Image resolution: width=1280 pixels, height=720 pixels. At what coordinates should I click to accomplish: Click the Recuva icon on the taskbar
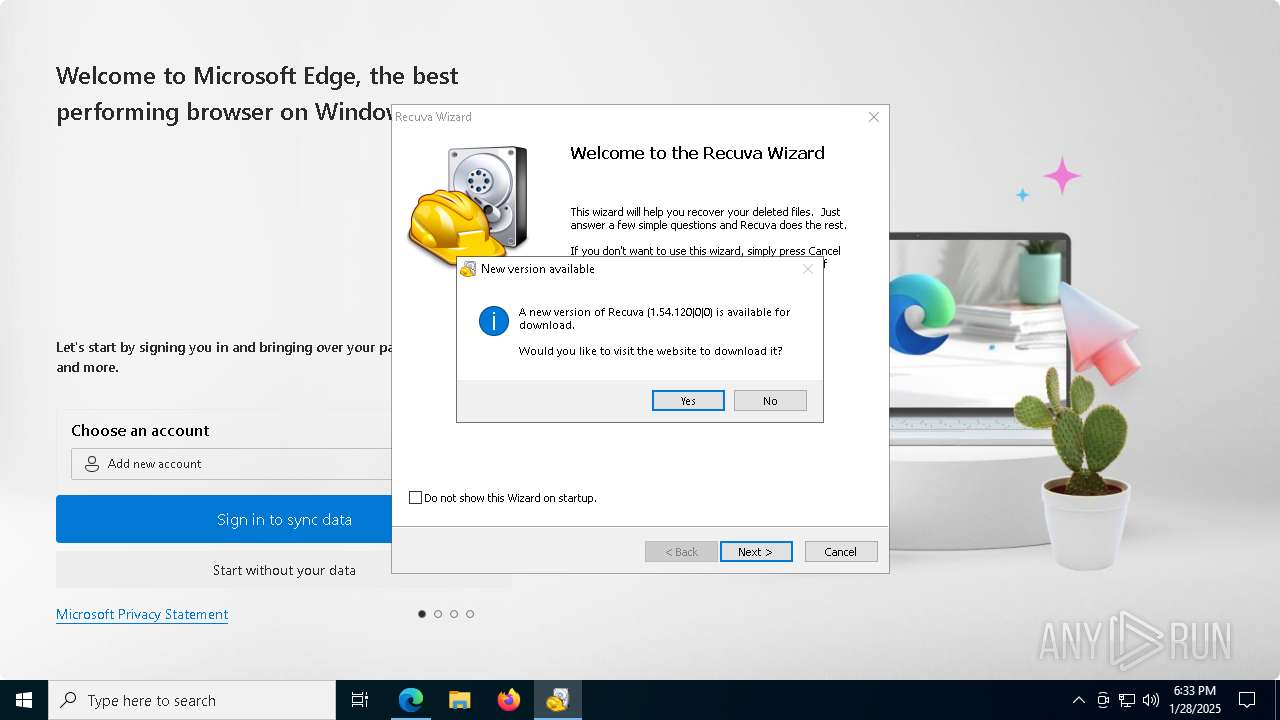[558, 700]
